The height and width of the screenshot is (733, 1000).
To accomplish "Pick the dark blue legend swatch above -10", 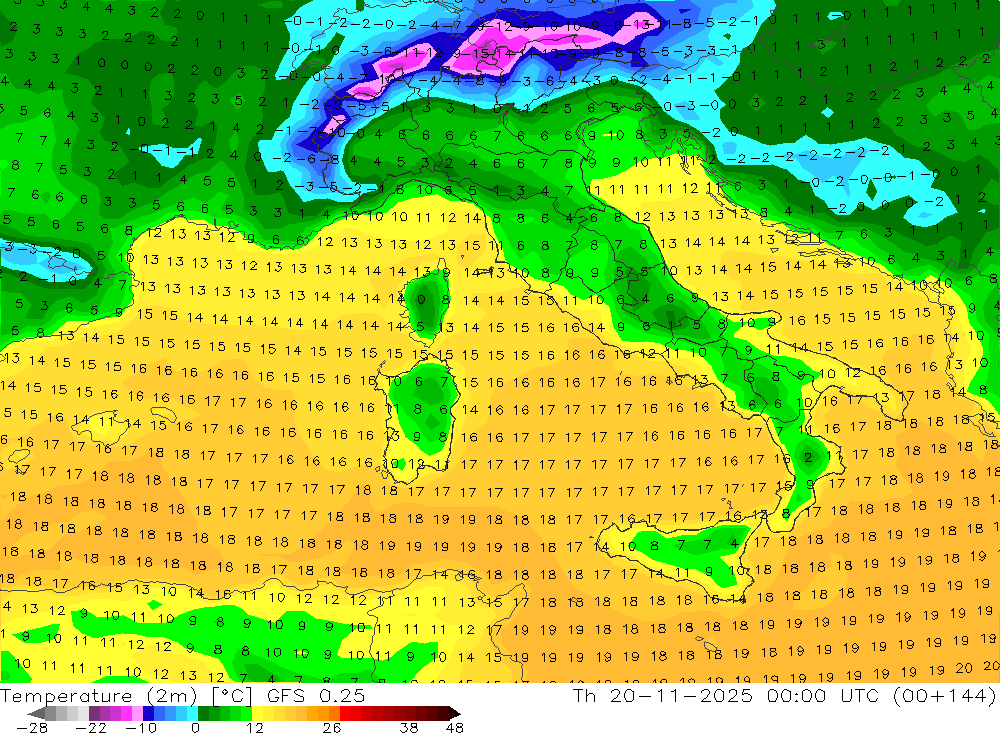I will [148, 713].
